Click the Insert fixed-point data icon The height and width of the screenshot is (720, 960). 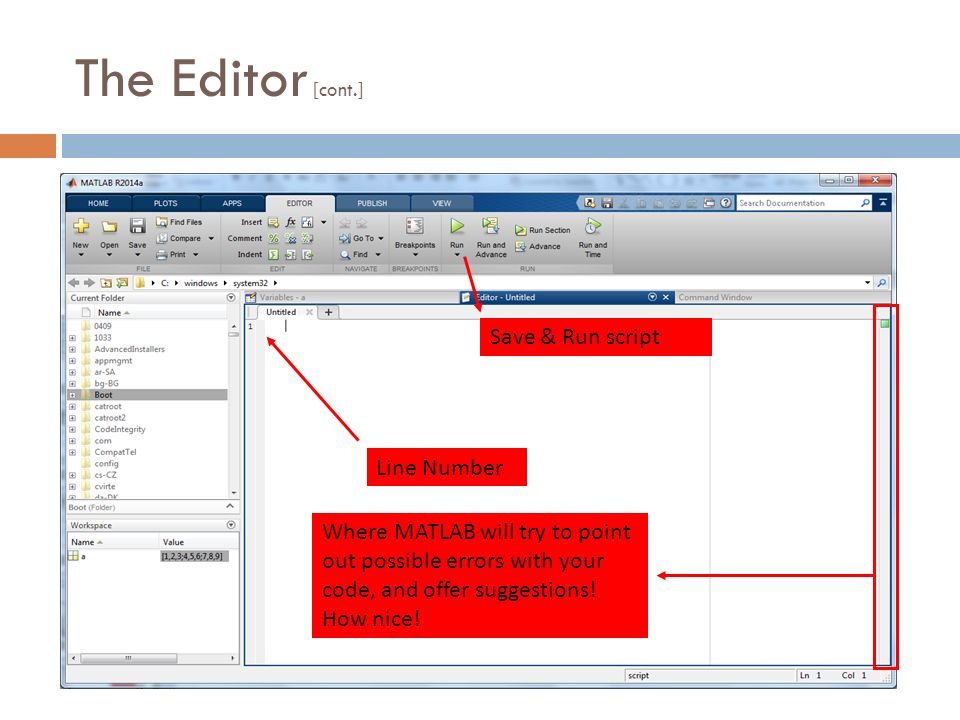(307, 222)
